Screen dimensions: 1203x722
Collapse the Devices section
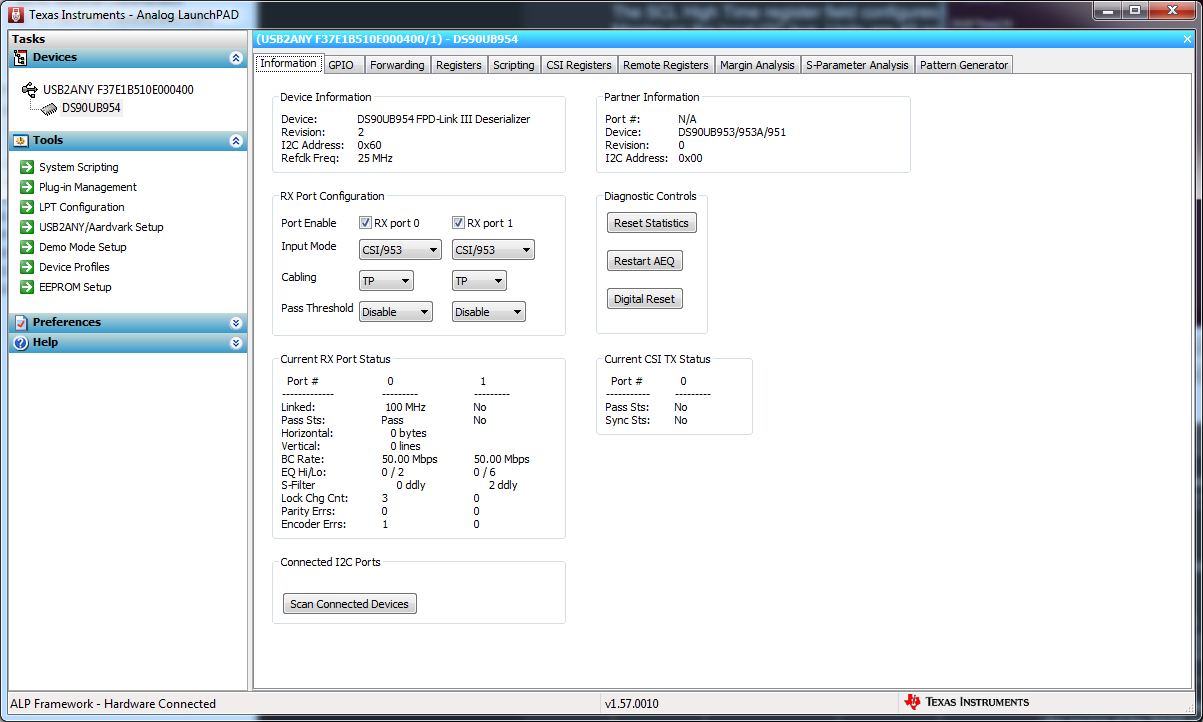(x=236, y=58)
